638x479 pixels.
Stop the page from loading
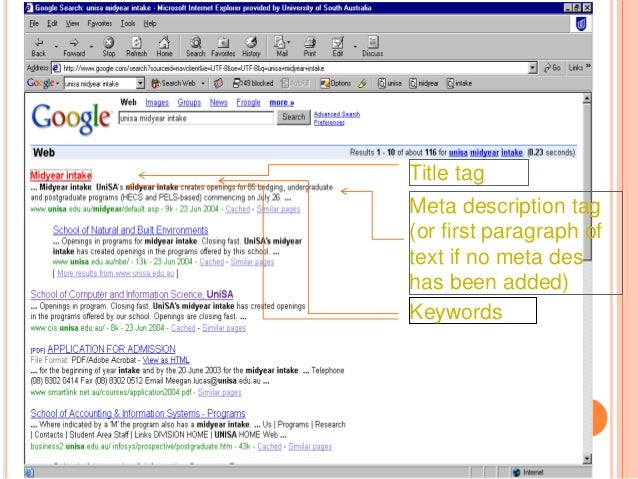click(x=109, y=47)
